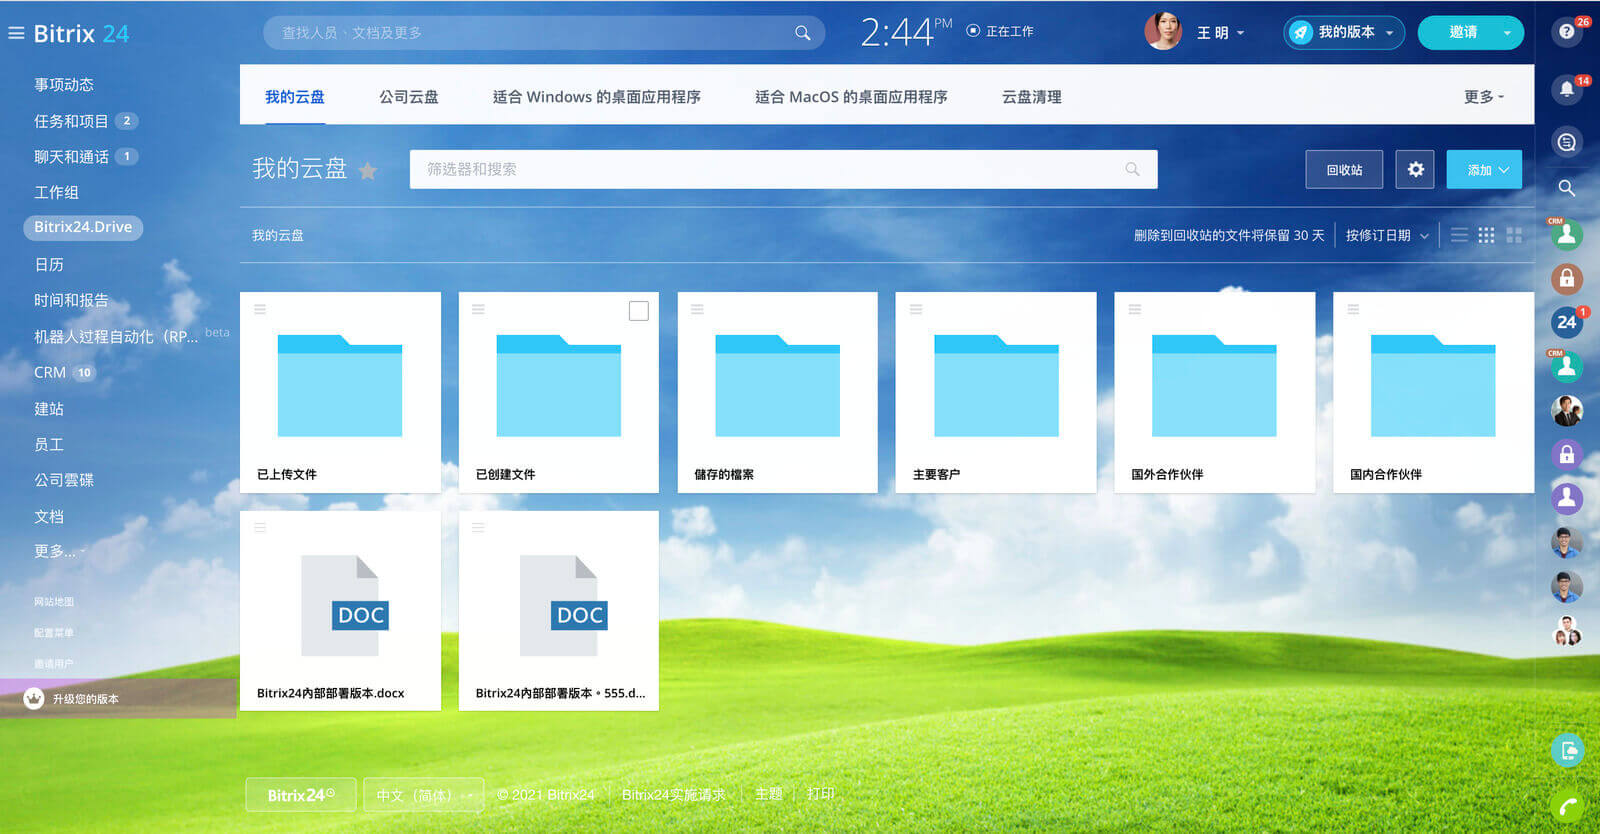Open the 按修订日期 sort dropdown

pos(1387,236)
